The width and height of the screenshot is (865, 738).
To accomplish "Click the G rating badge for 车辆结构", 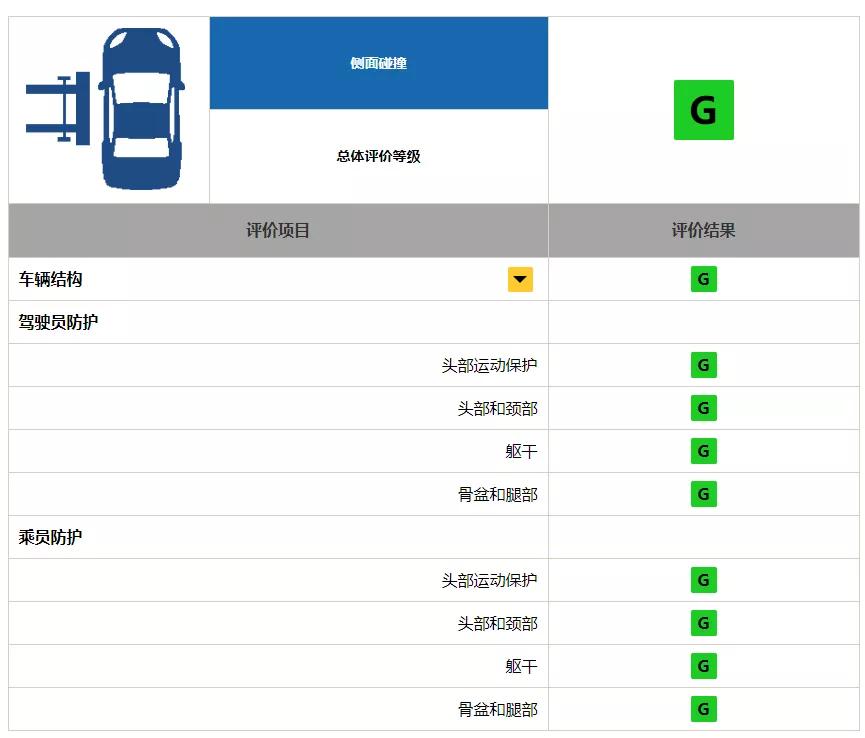I will point(703,279).
